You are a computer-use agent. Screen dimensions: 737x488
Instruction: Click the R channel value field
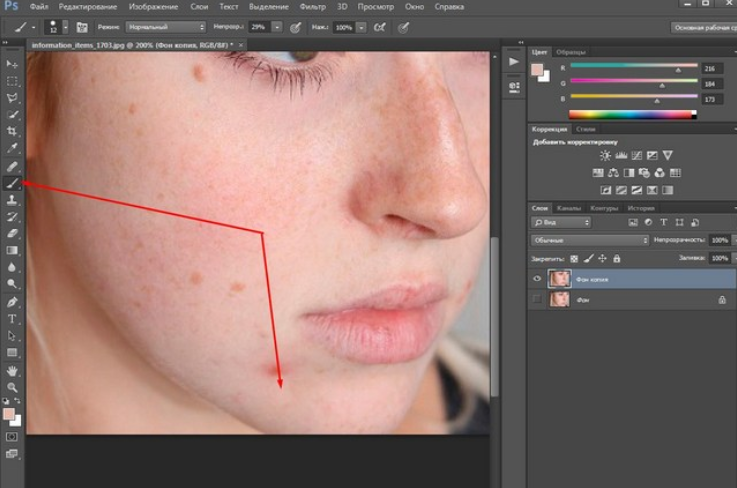[x=712, y=69]
